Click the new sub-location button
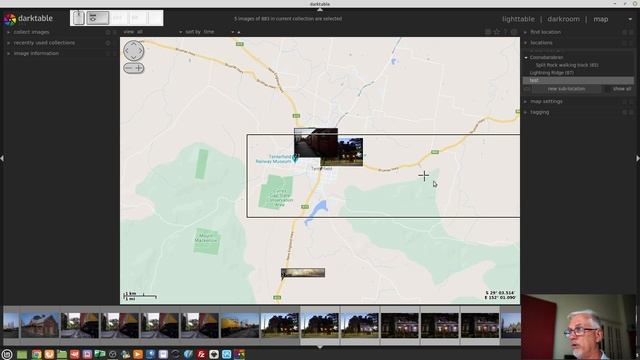Viewport: 640px width, 360px height. [566, 89]
